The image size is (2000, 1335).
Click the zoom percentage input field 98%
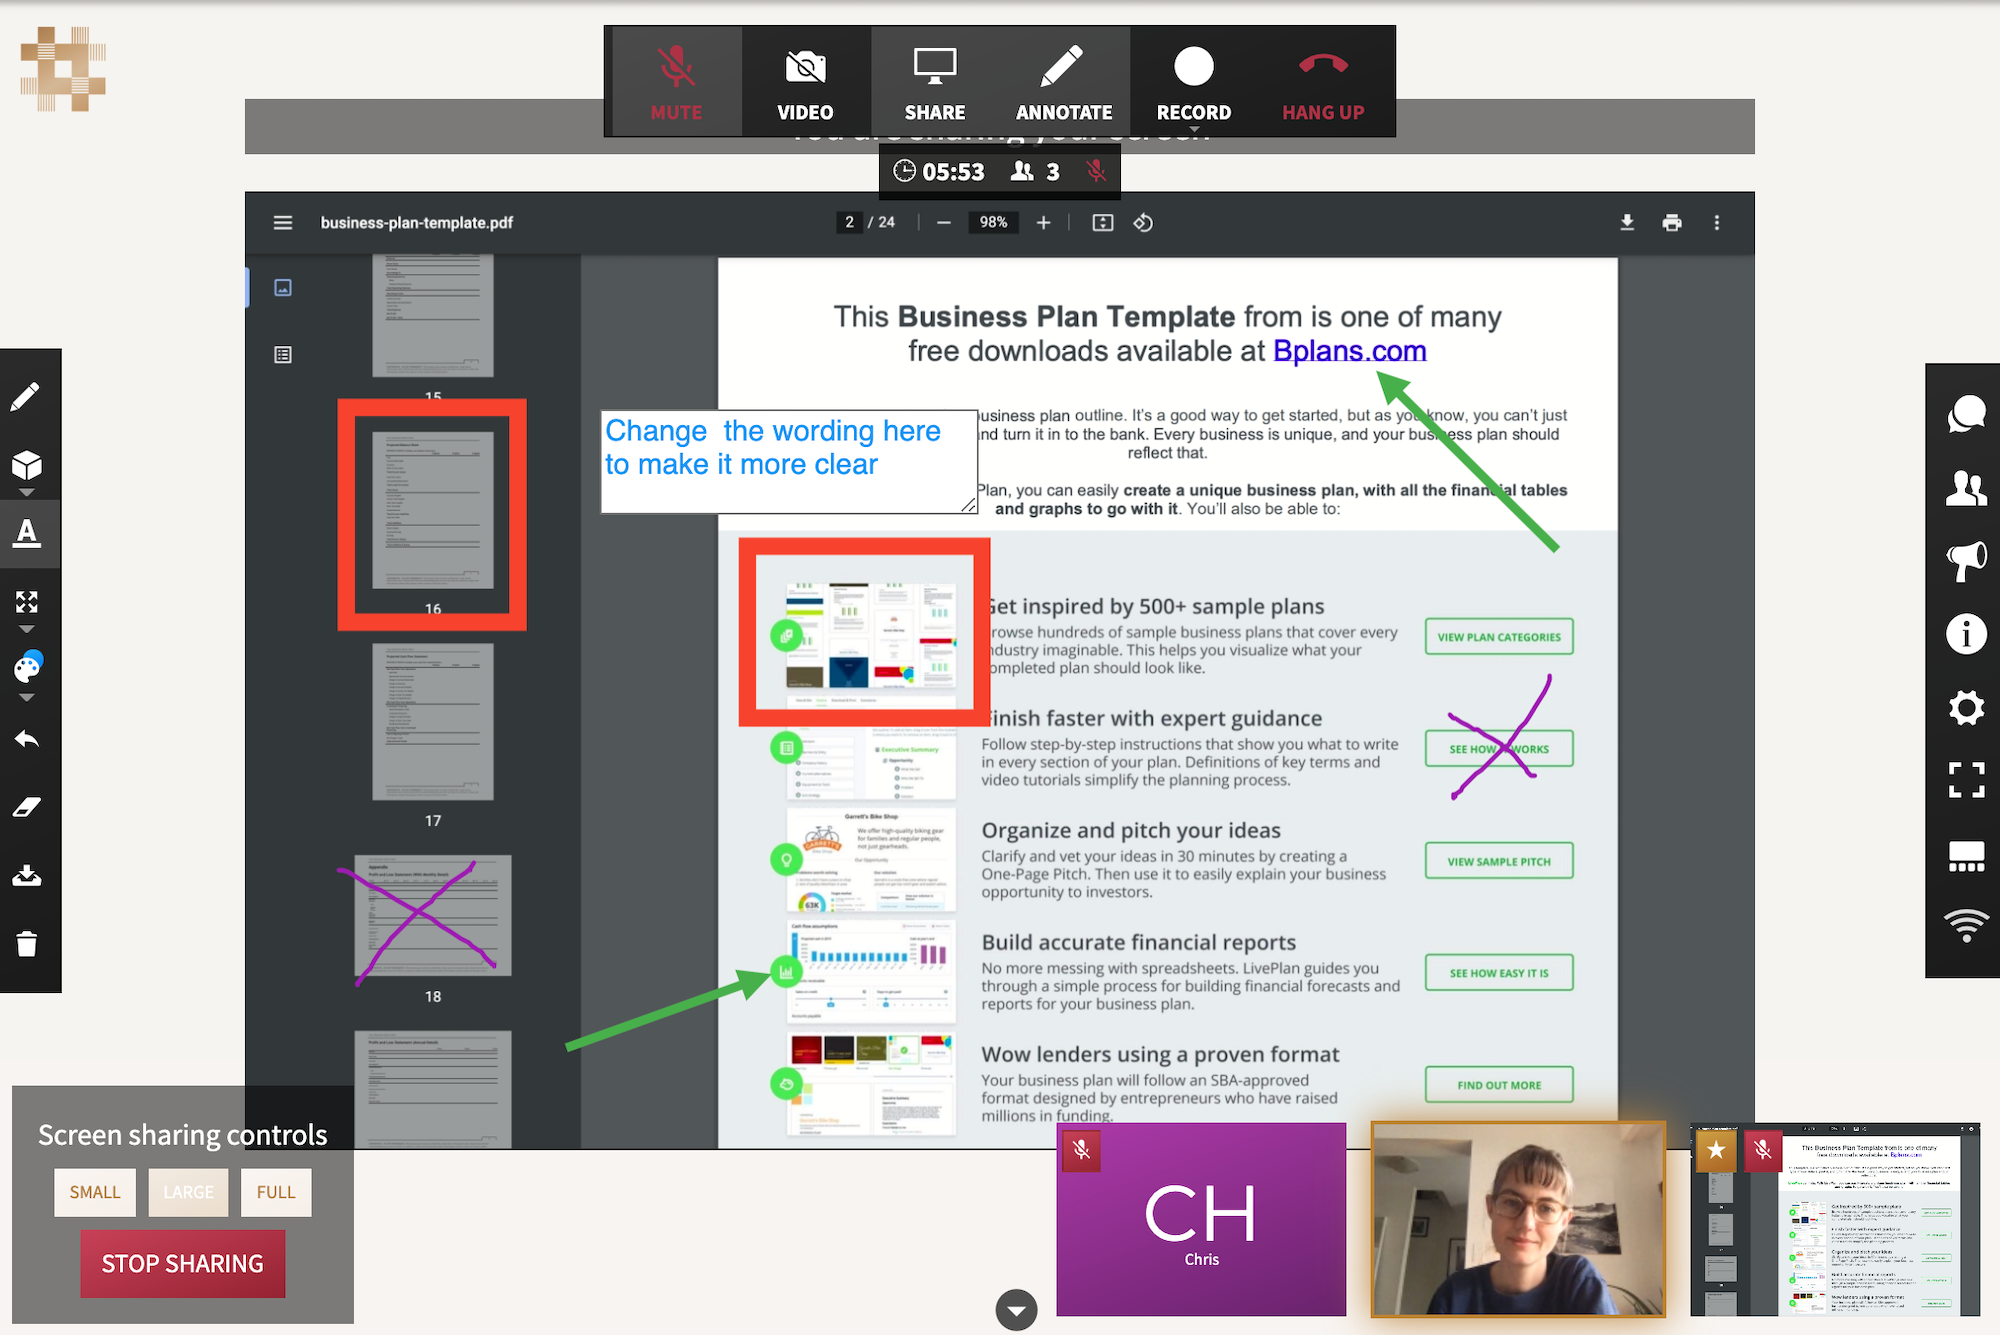pyautogui.click(x=993, y=222)
